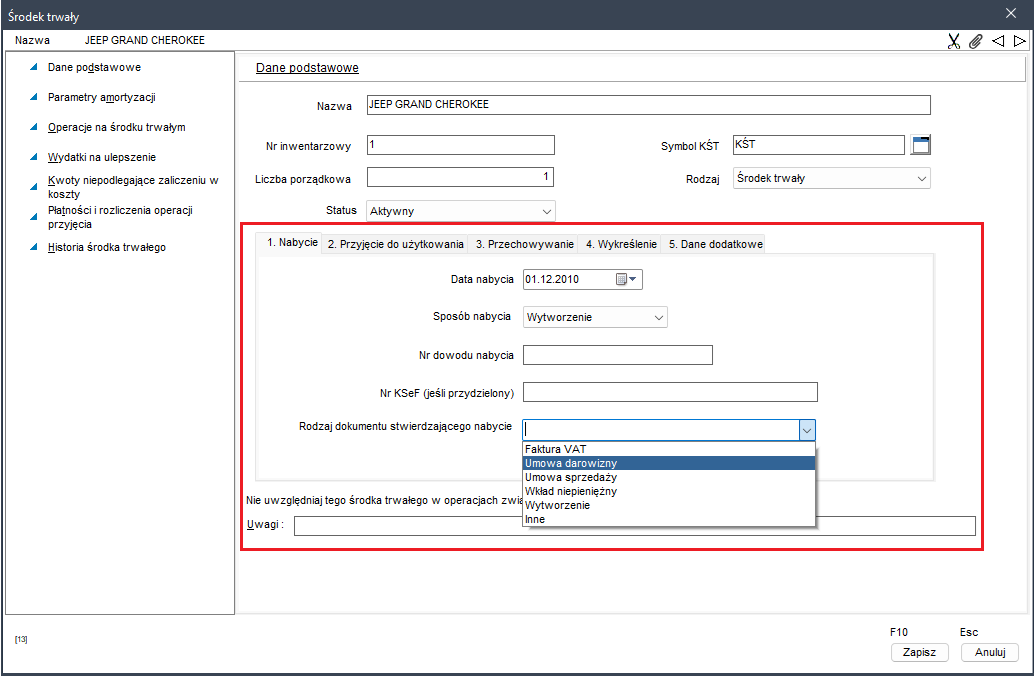Open the 4. Wykreślenie tab
Image resolution: width=1034 pixels, height=676 pixels.
(x=621, y=244)
